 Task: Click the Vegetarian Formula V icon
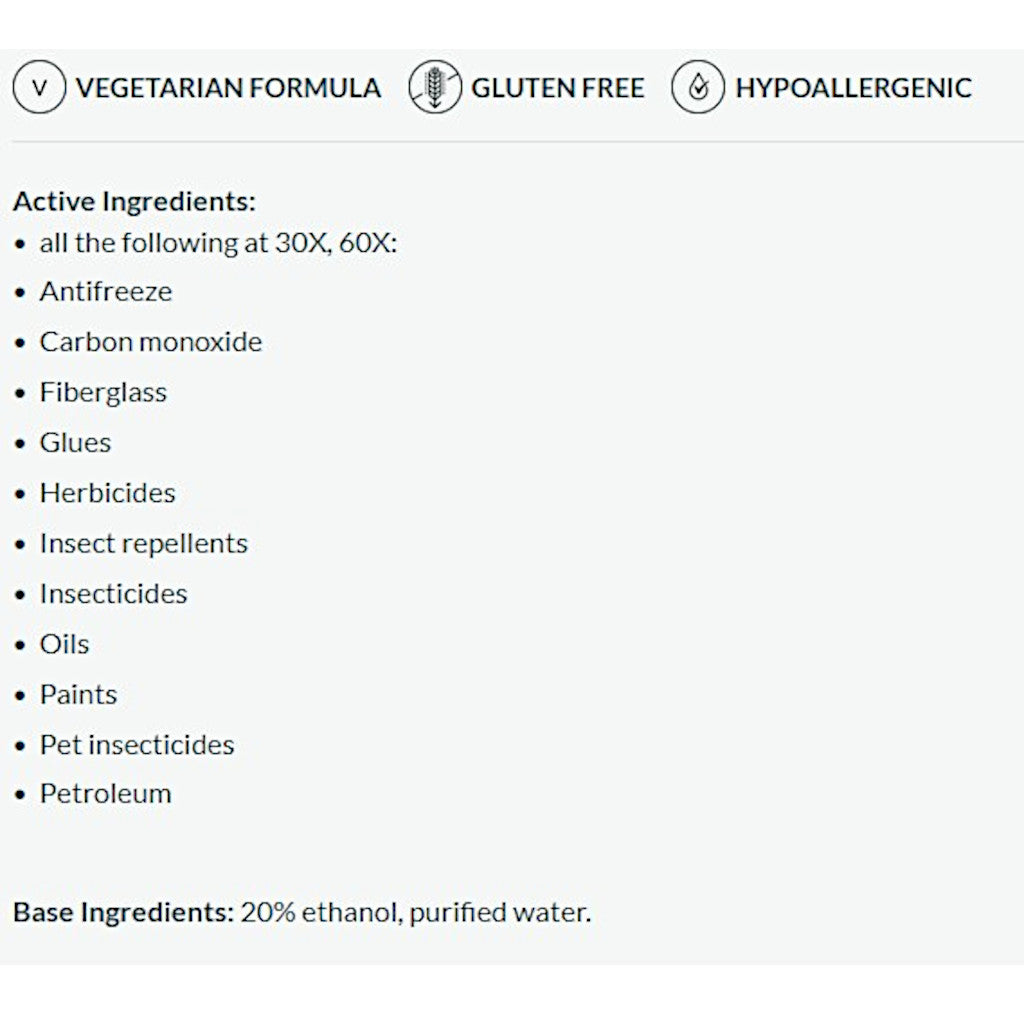click(x=39, y=87)
